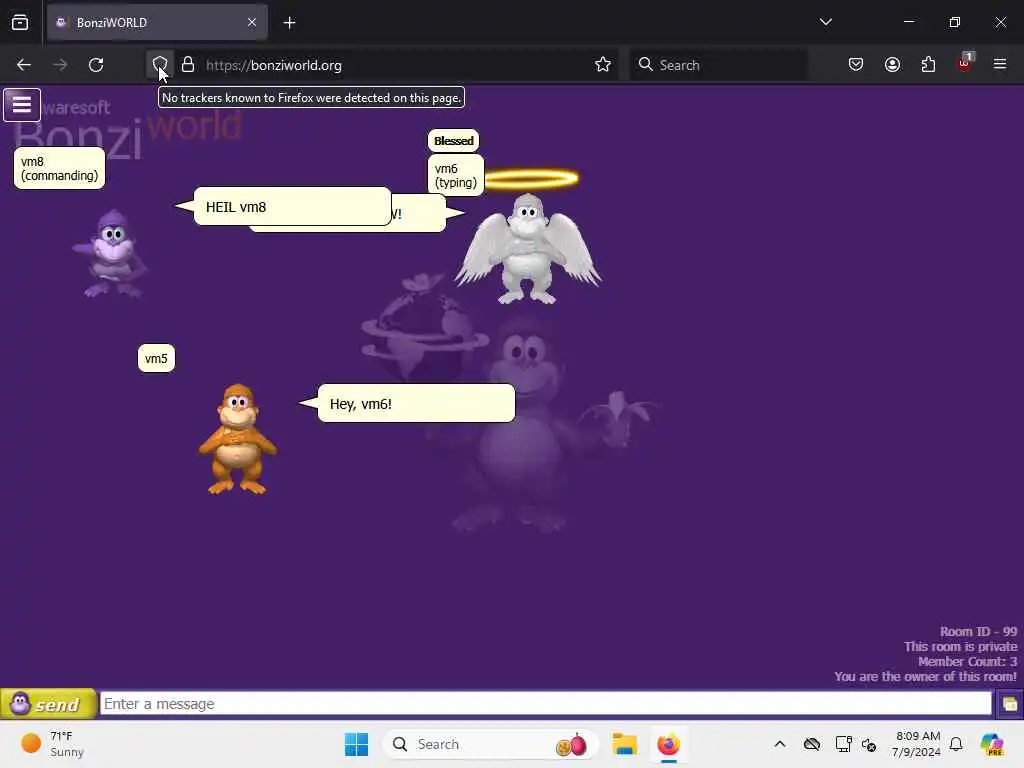Click the cloud sync tray icon
This screenshot has height=768, width=1024.
coord(812,744)
